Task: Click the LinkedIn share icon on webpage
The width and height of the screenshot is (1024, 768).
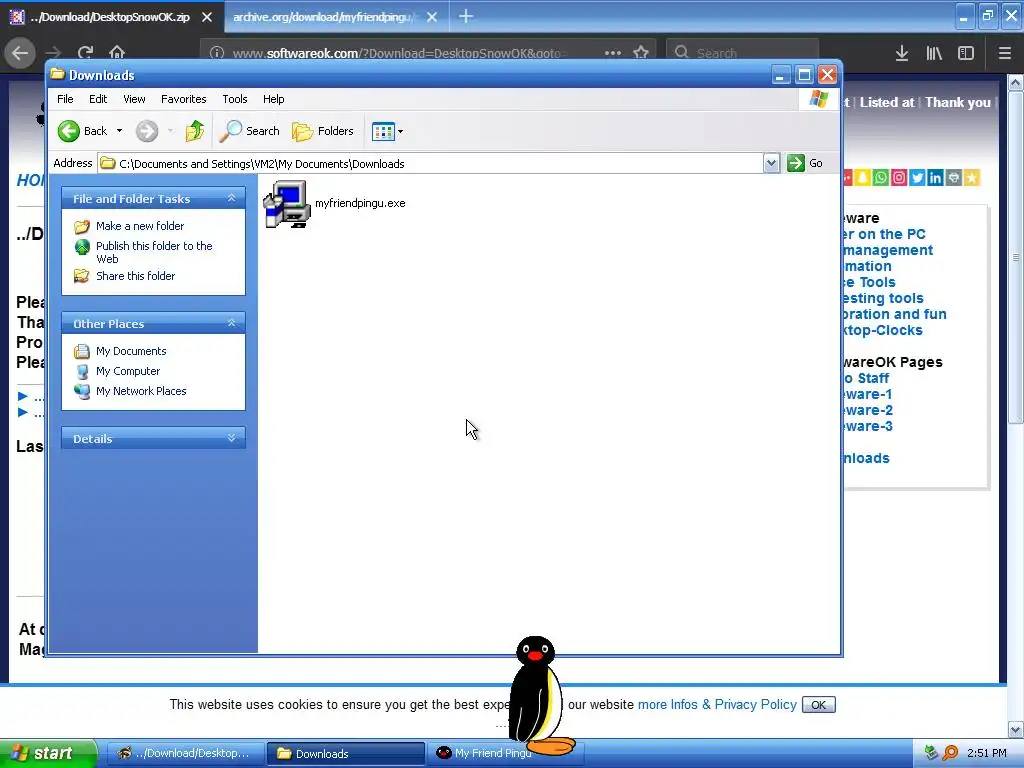Action: tap(935, 178)
